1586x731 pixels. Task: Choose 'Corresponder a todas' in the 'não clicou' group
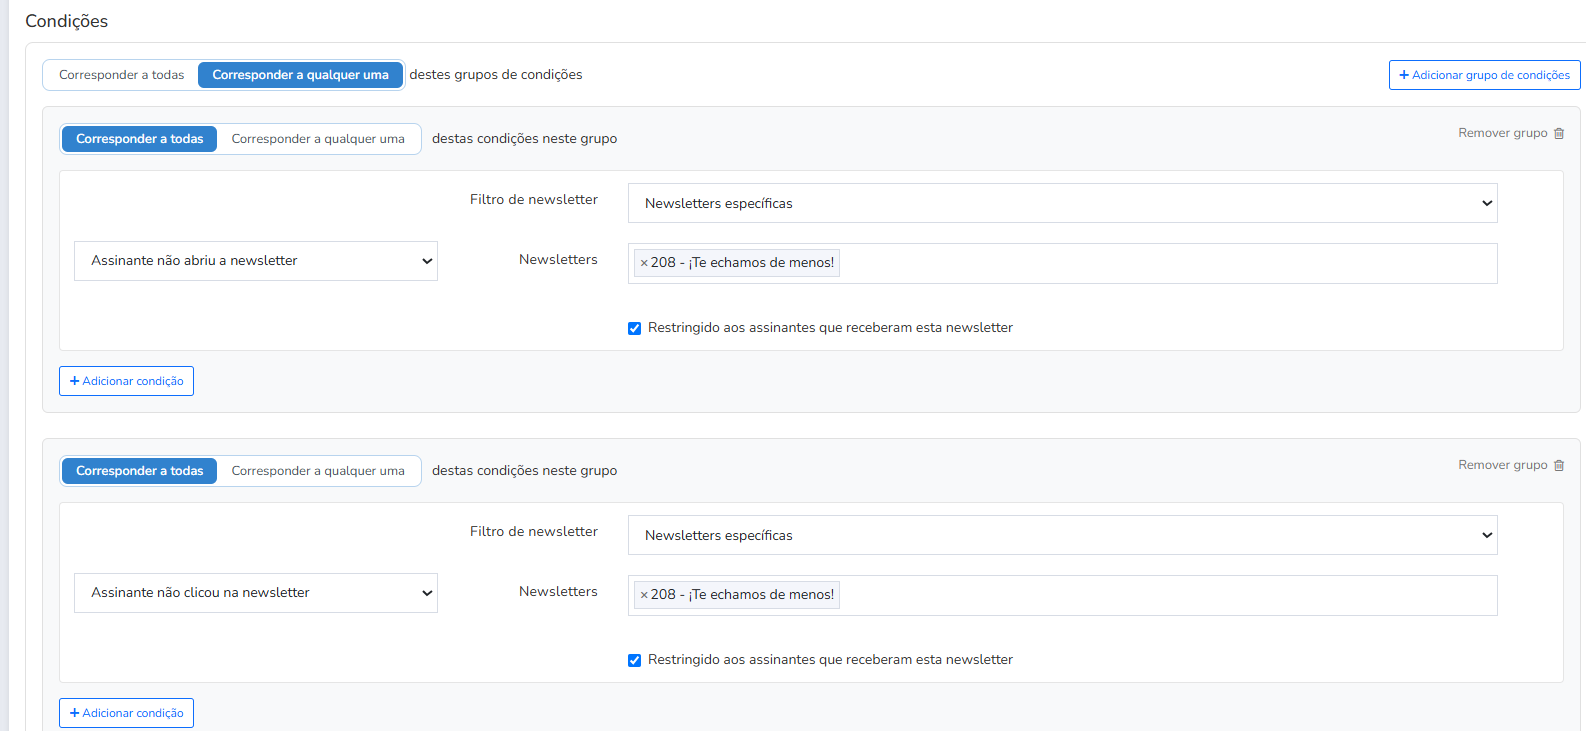click(x=139, y=471)
